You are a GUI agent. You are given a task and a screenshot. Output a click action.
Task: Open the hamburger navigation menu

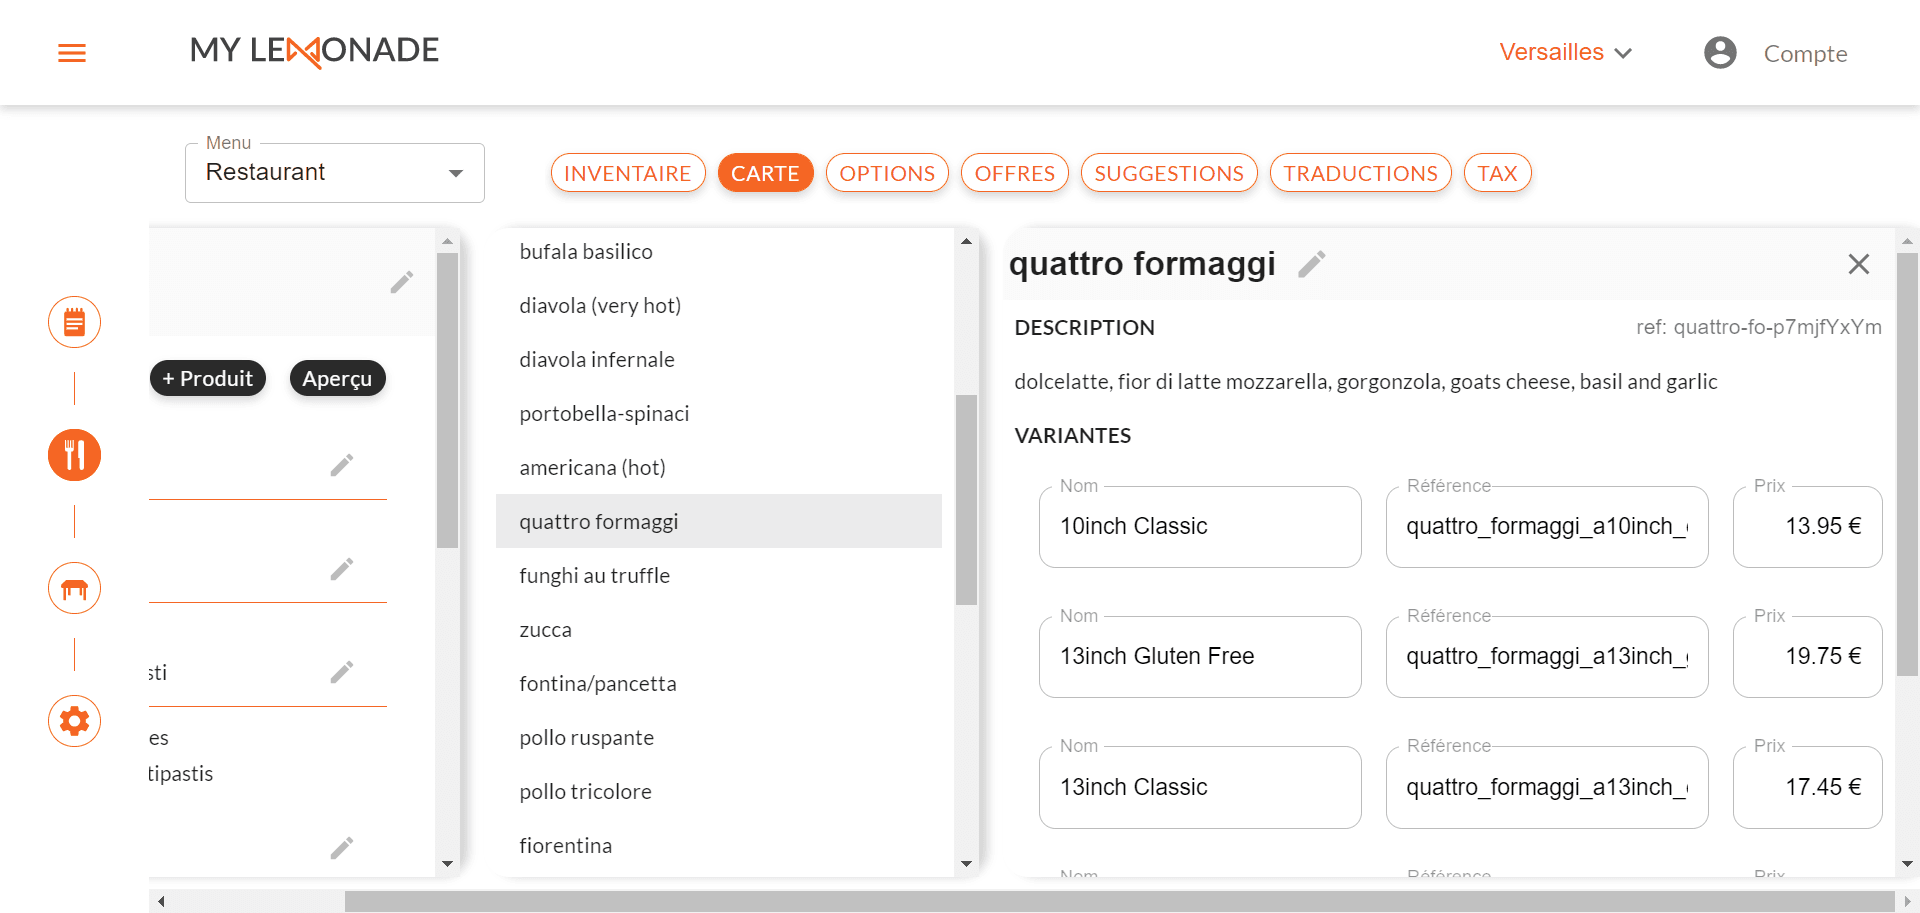(x=72, y=53)
